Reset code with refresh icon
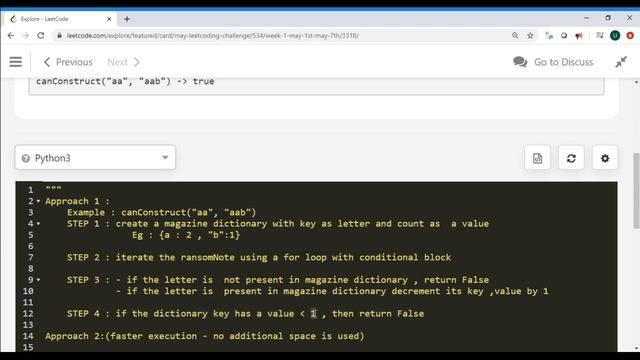 pyautogui.click(x=571, y=158)
